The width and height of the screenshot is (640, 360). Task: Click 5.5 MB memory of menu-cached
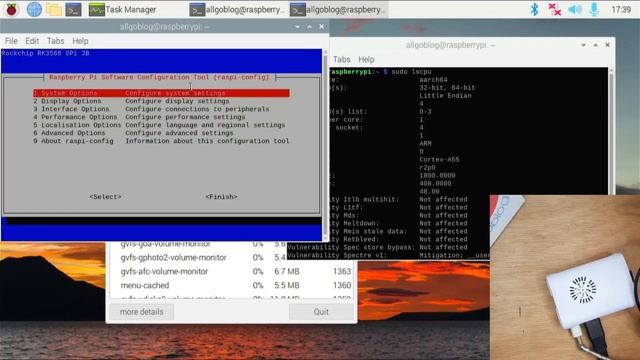[287, 285]
